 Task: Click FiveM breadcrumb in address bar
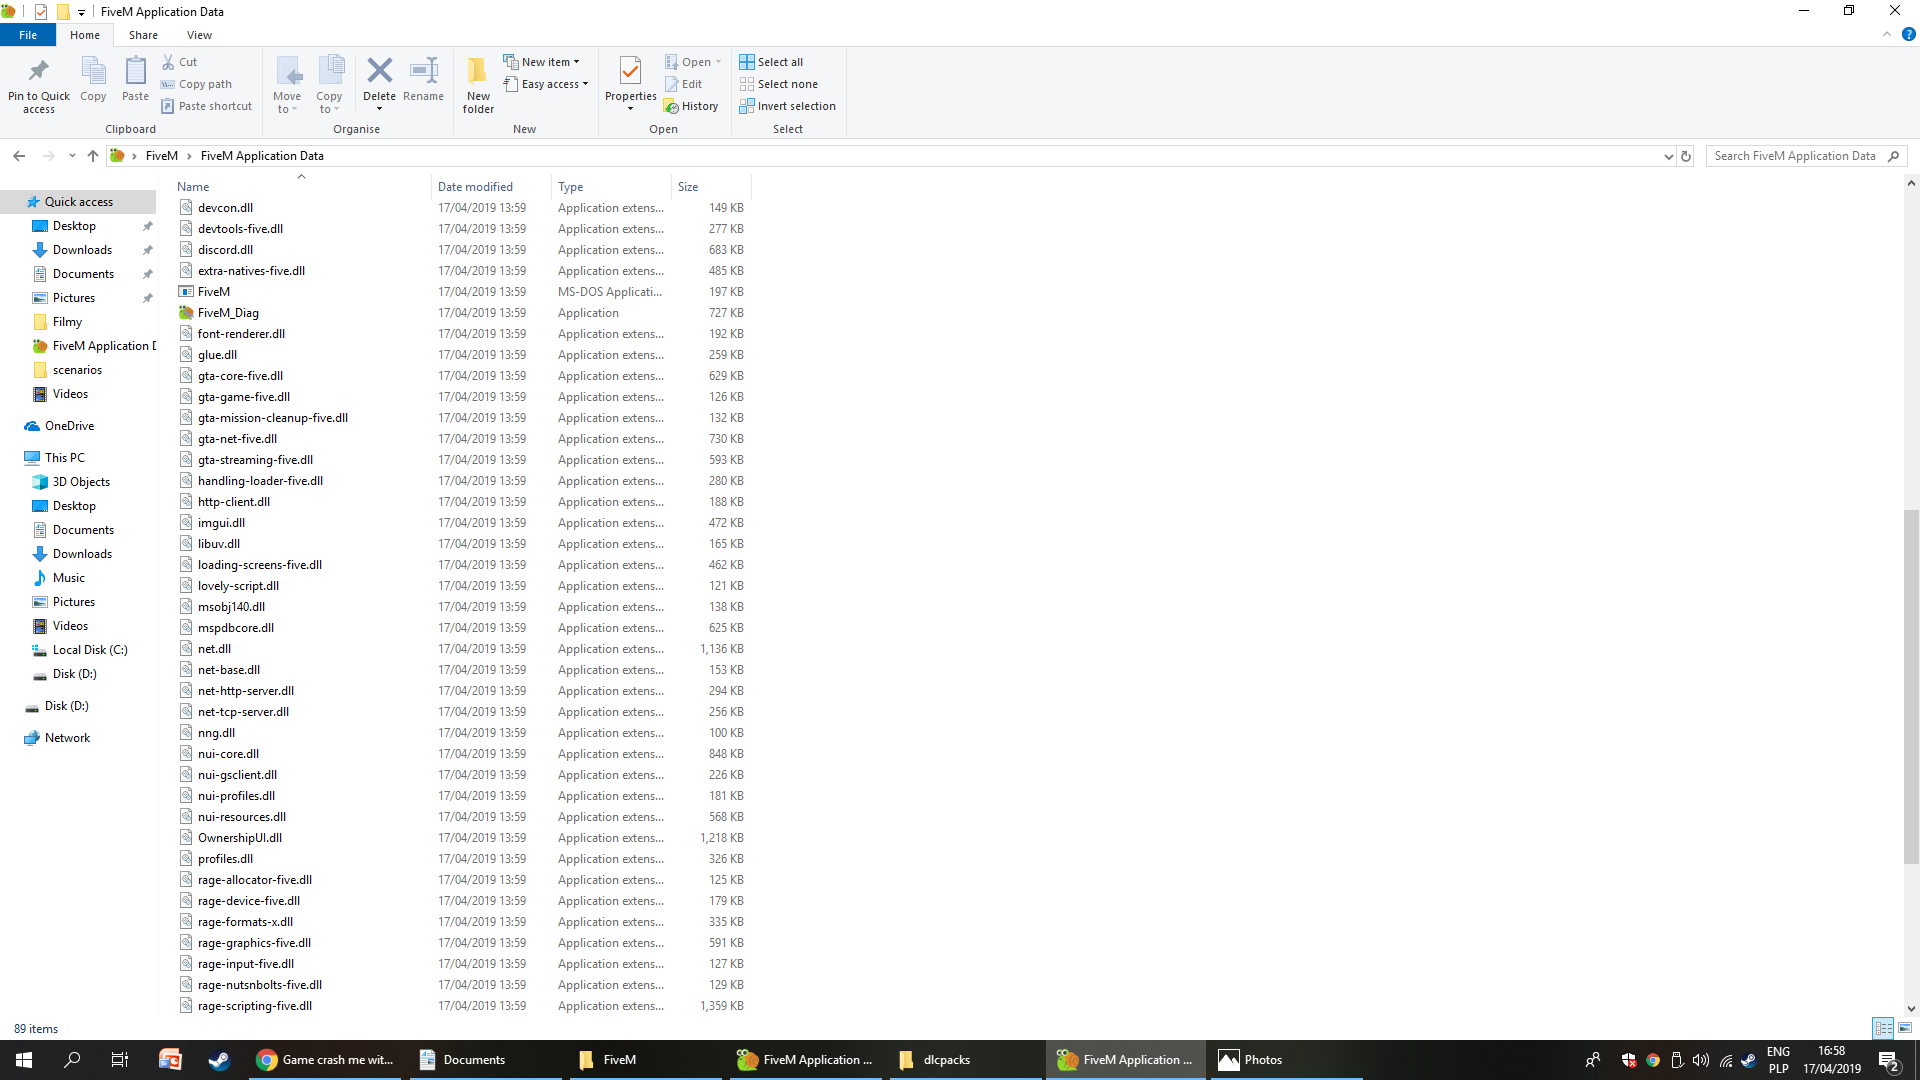pyautogui.click(x=161, y=156)
